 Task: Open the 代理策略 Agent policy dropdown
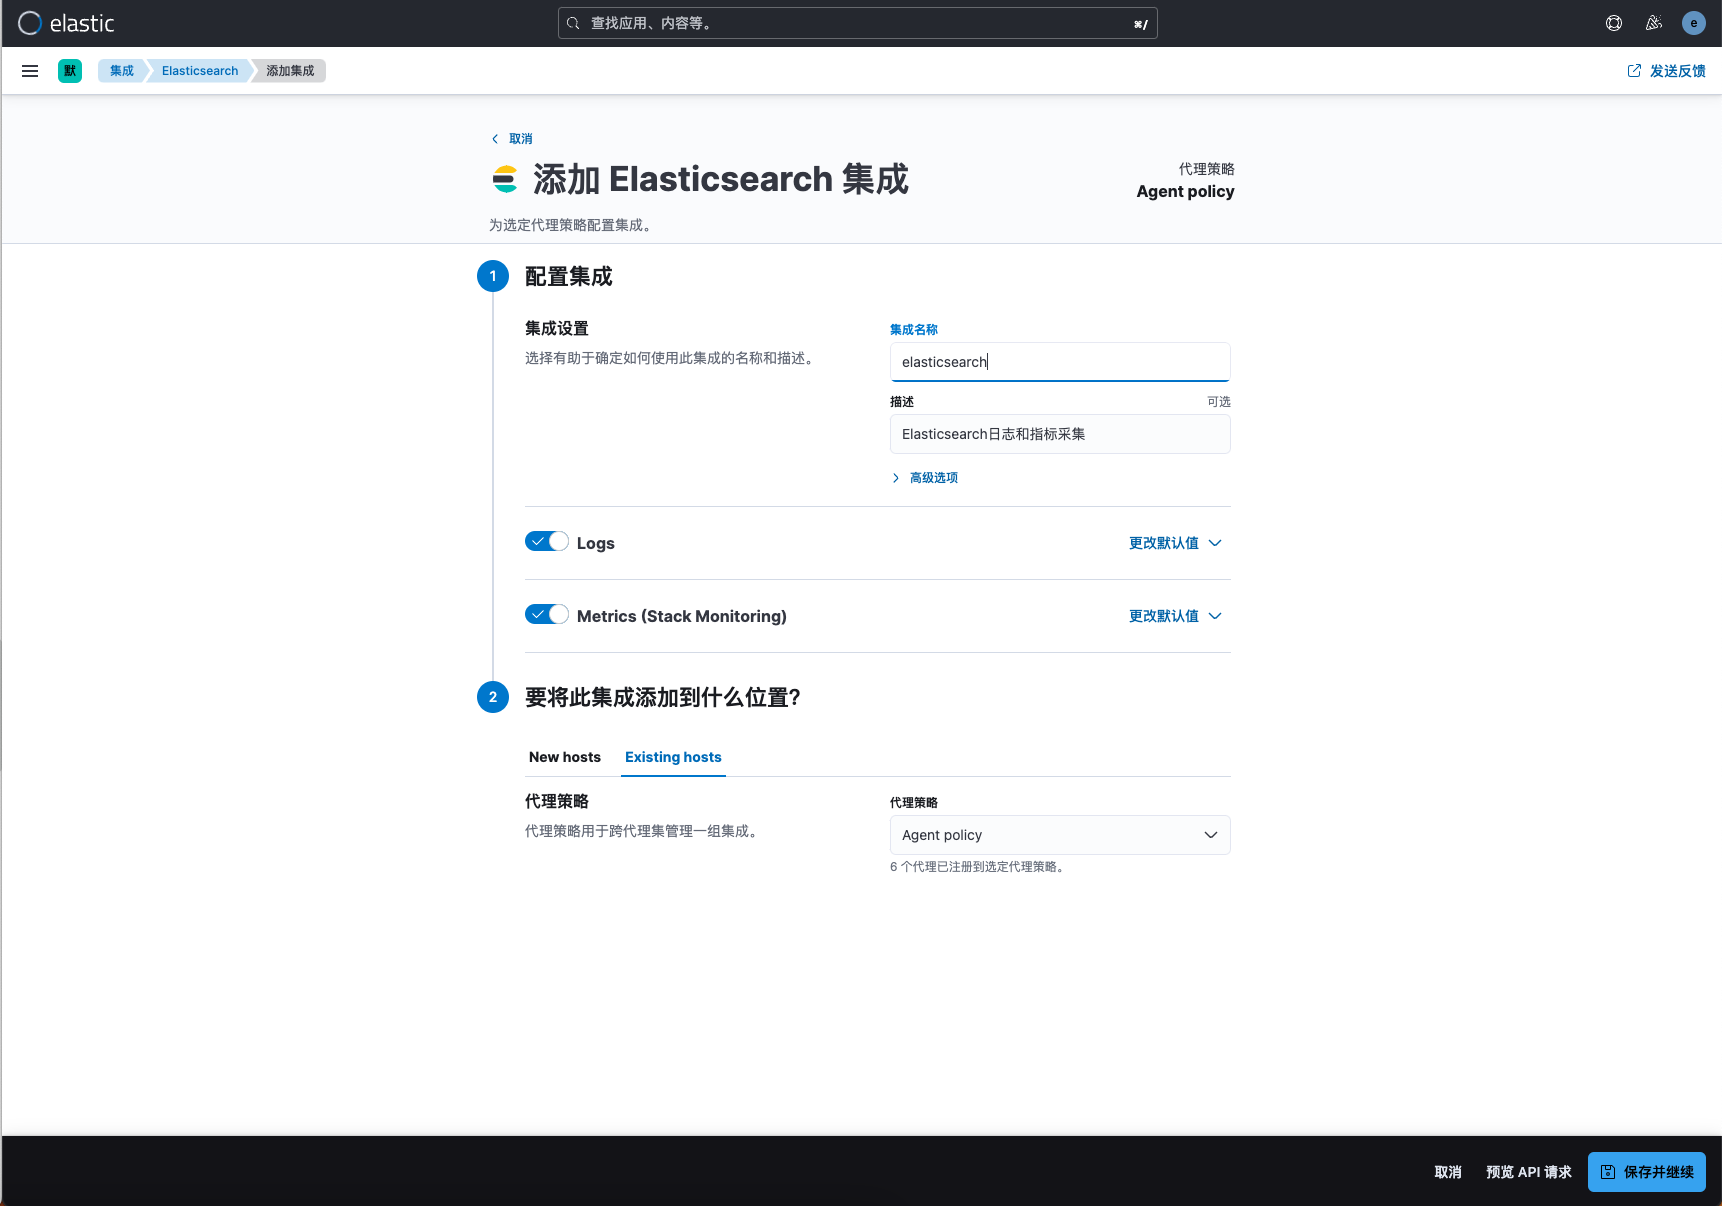tap(1060, 835)
